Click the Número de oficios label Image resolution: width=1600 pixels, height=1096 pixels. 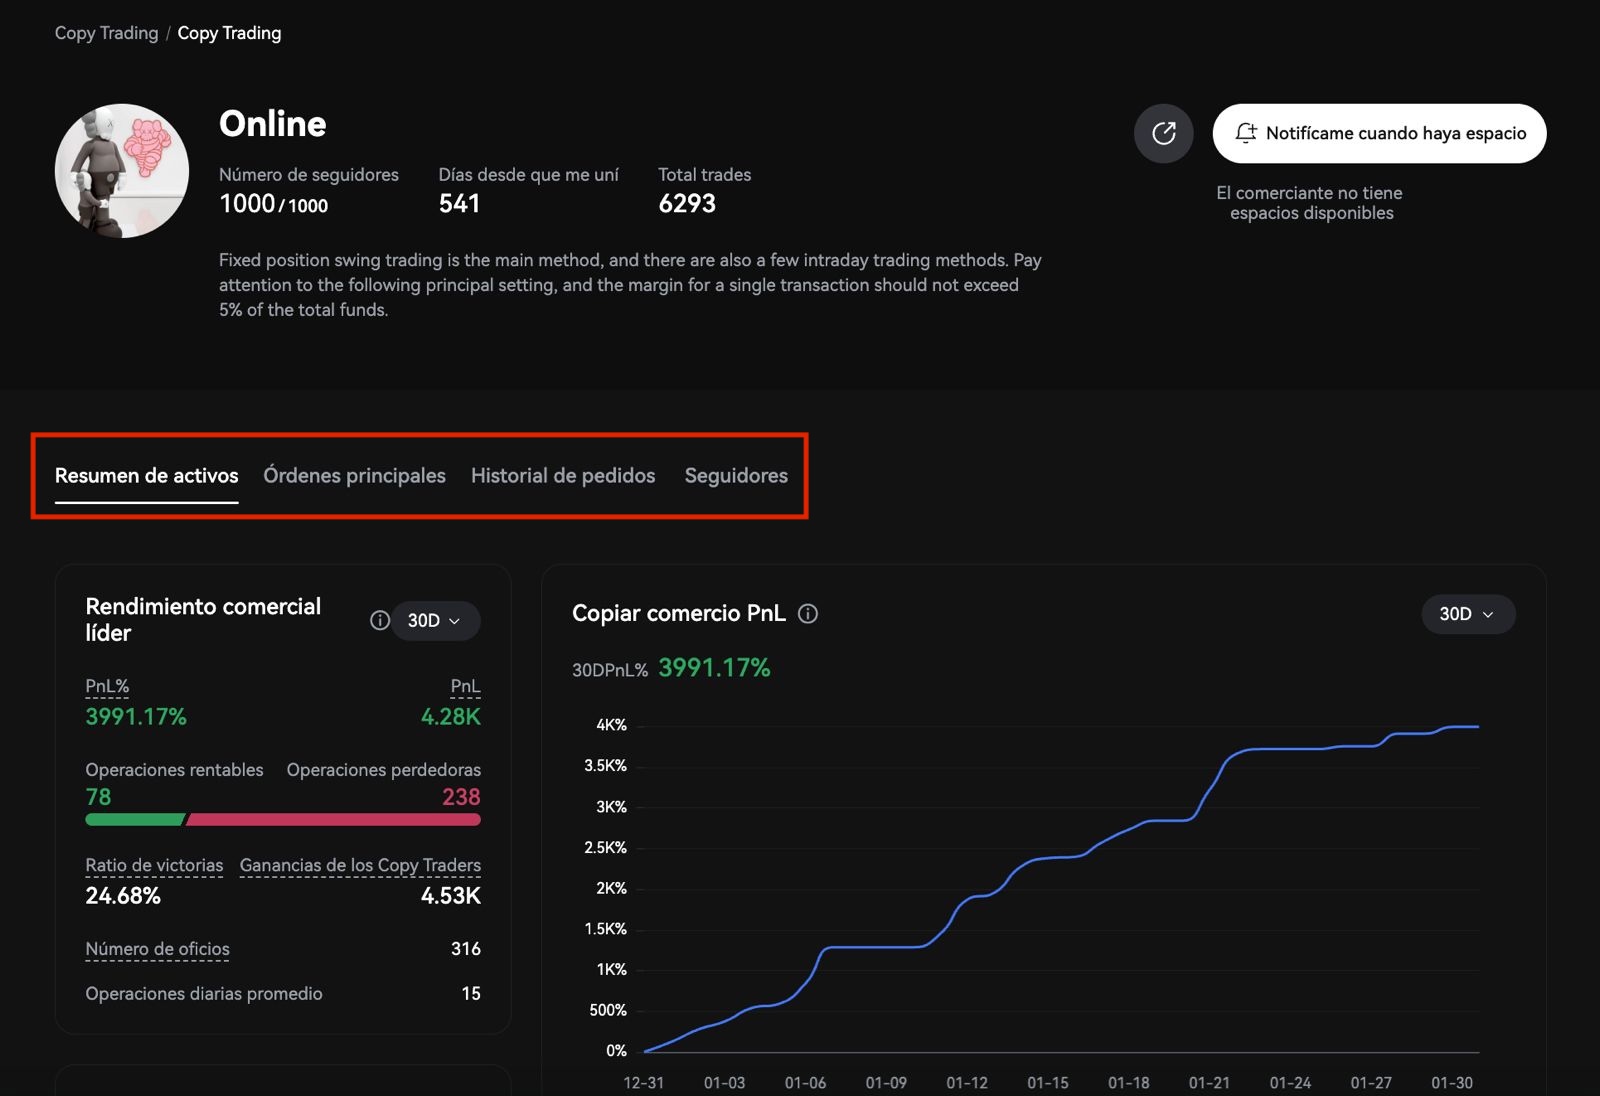(157, 949)
